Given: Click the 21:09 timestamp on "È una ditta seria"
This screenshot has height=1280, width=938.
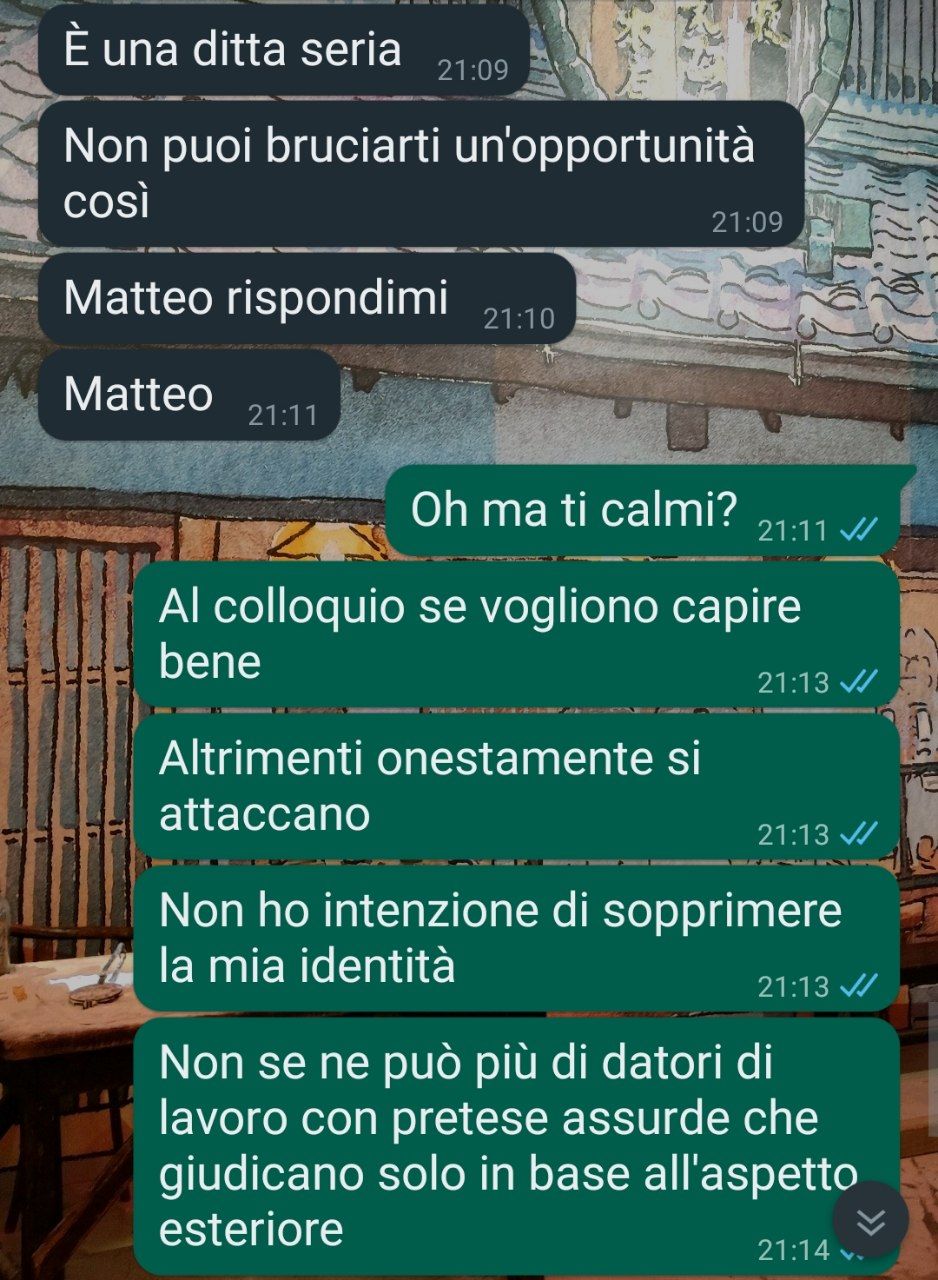Looking at the screenshot, I should [x=472, y=71].
